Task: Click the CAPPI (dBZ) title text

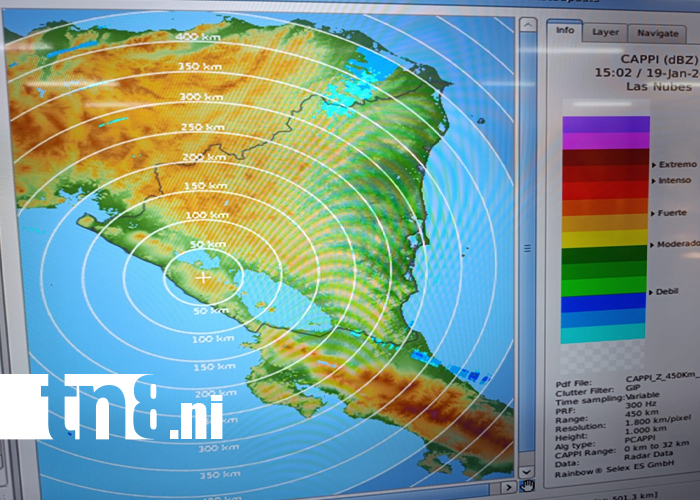Action: [x=659, y=59]
